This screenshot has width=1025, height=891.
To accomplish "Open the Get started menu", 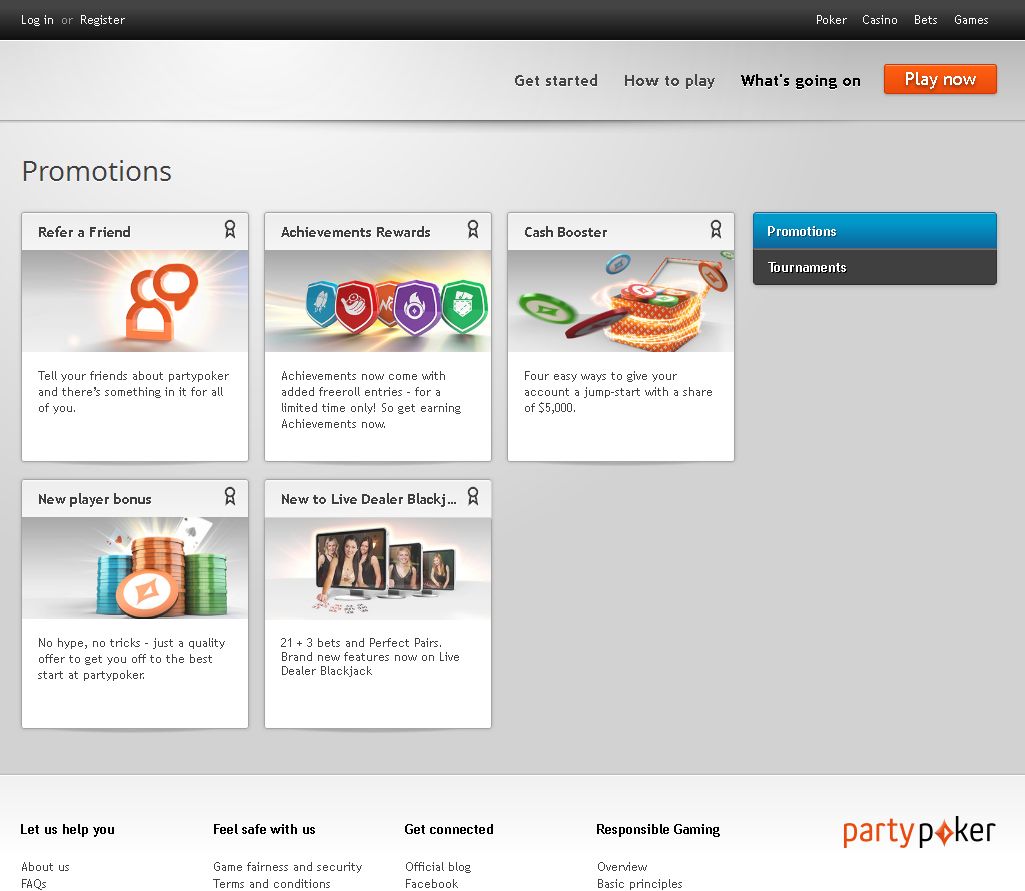I will pyautogui.click(x=556, y=80).
